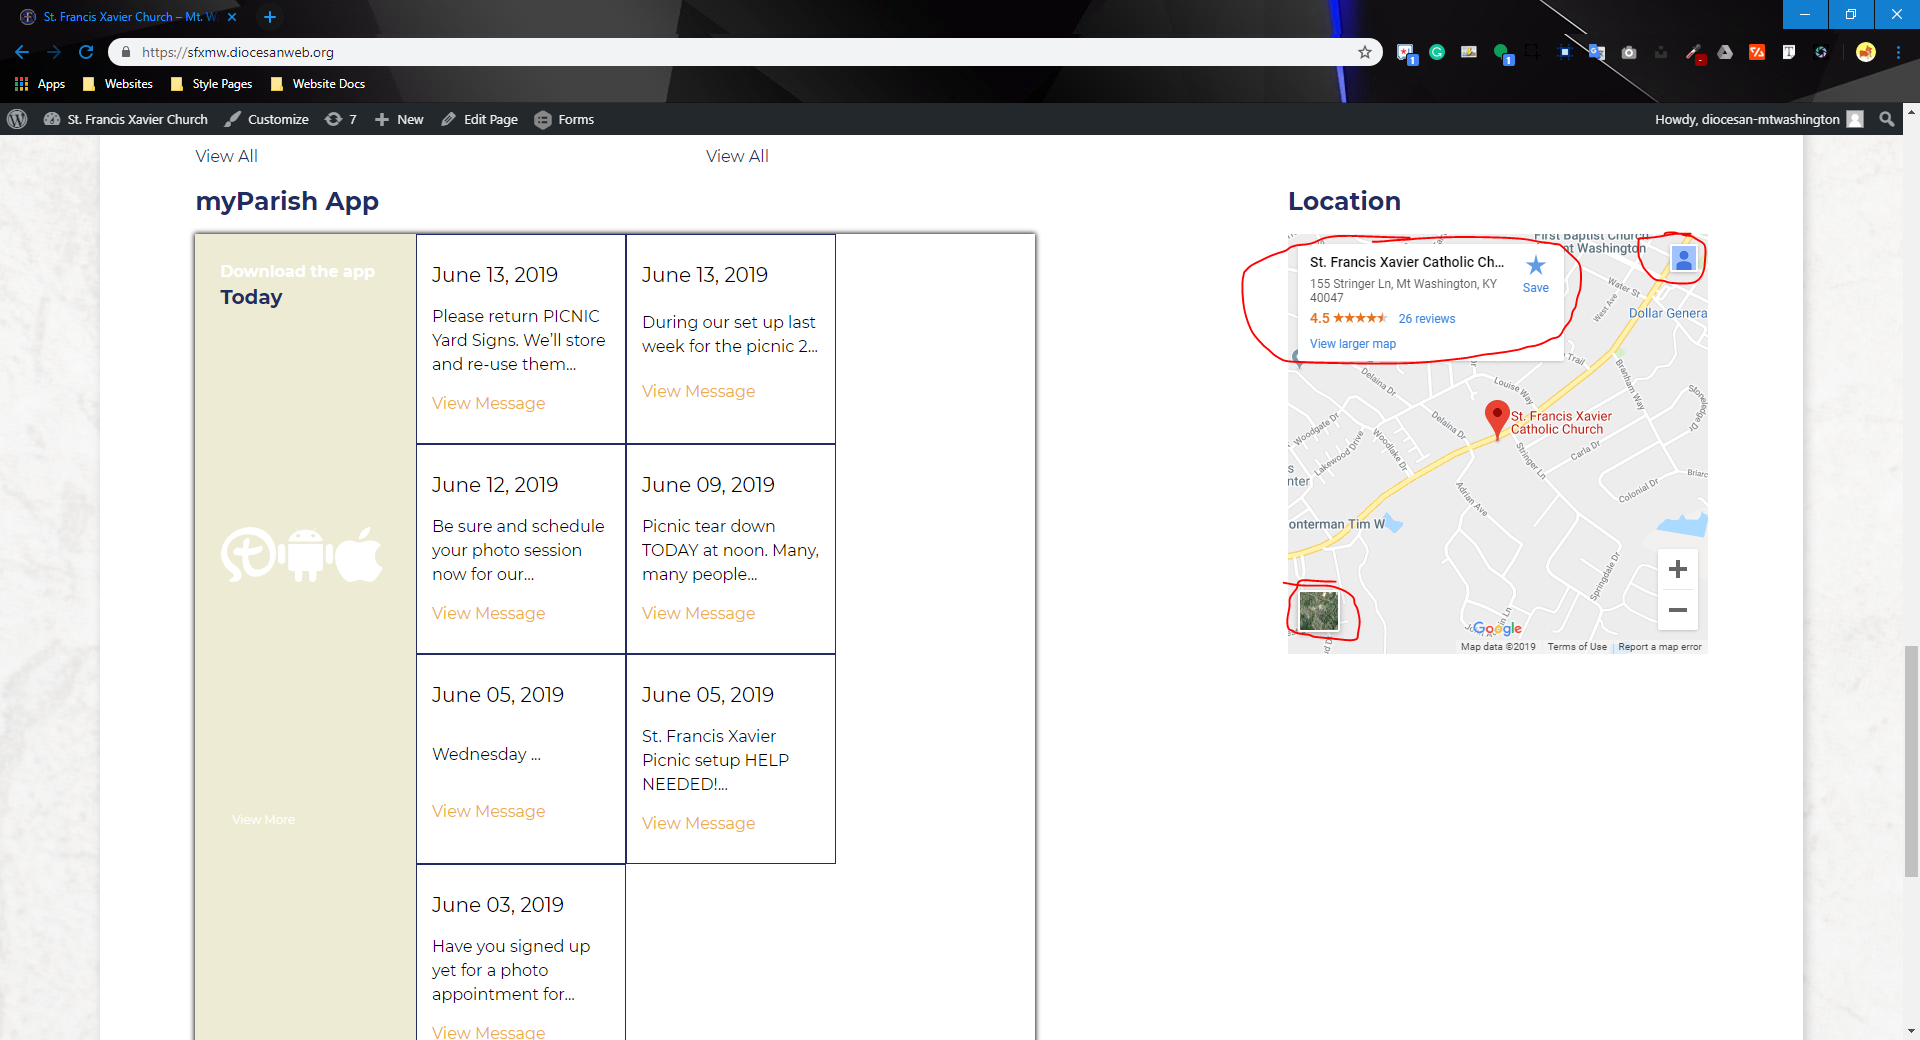
Task: Click the map zoom in plus button
Action: point(1677,569)
